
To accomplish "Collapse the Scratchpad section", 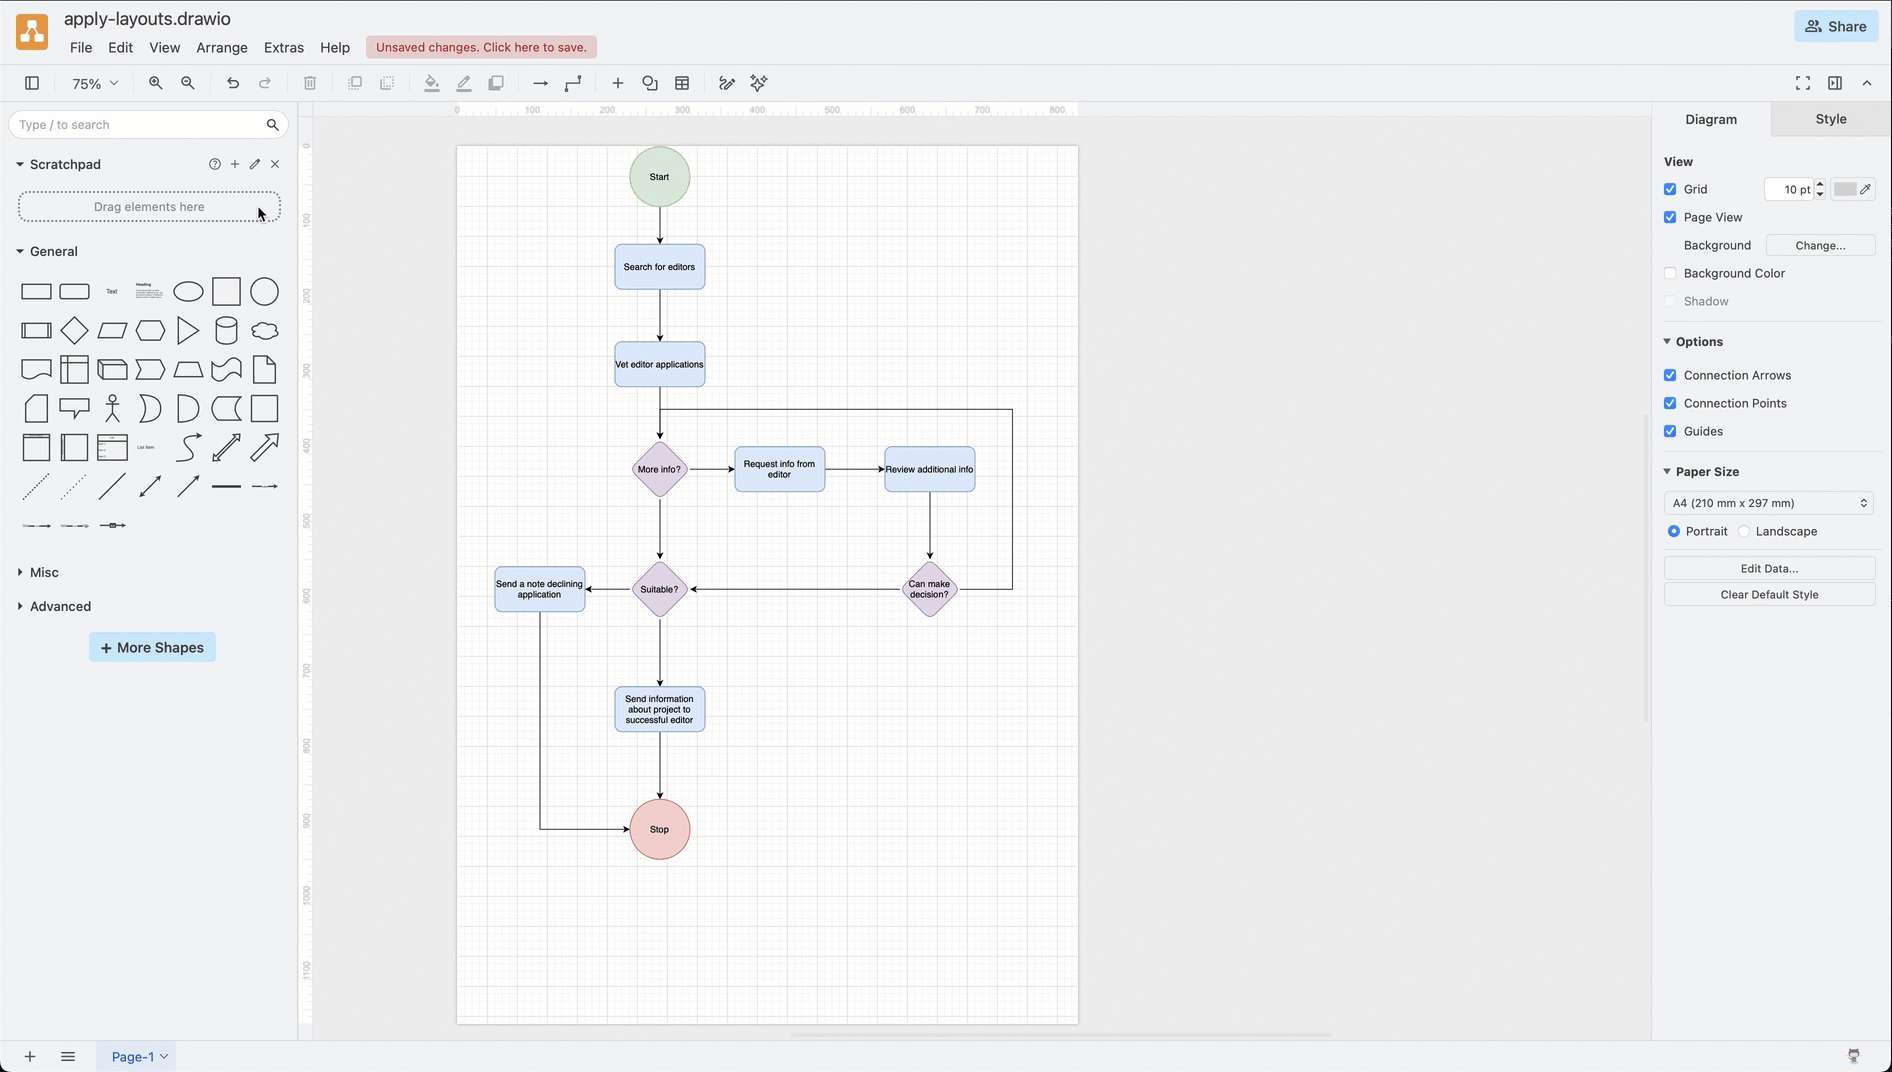I will click(x=20, y=164).
